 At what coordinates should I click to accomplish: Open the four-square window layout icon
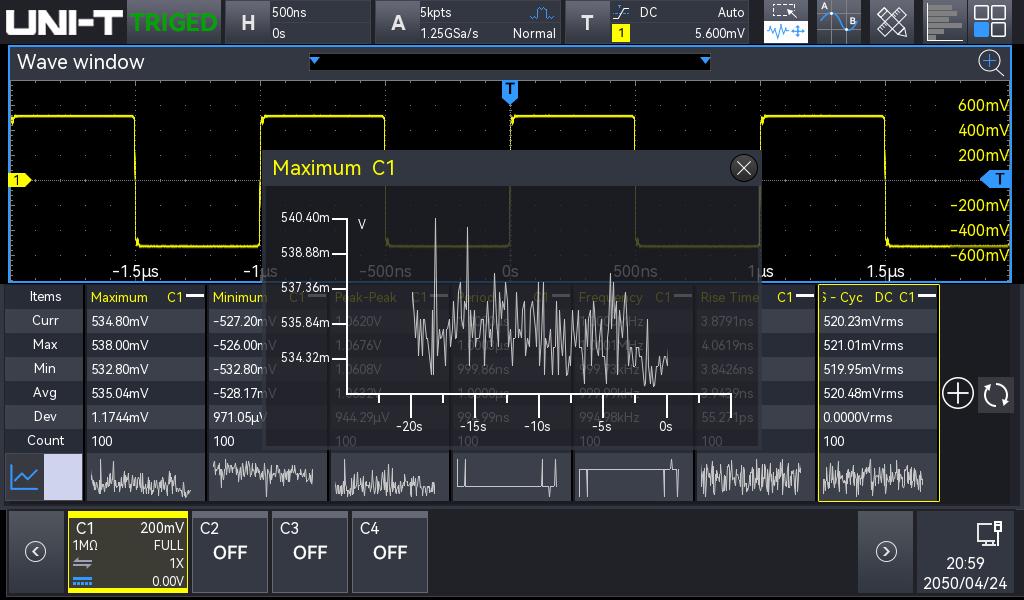(x=990, y=22)
